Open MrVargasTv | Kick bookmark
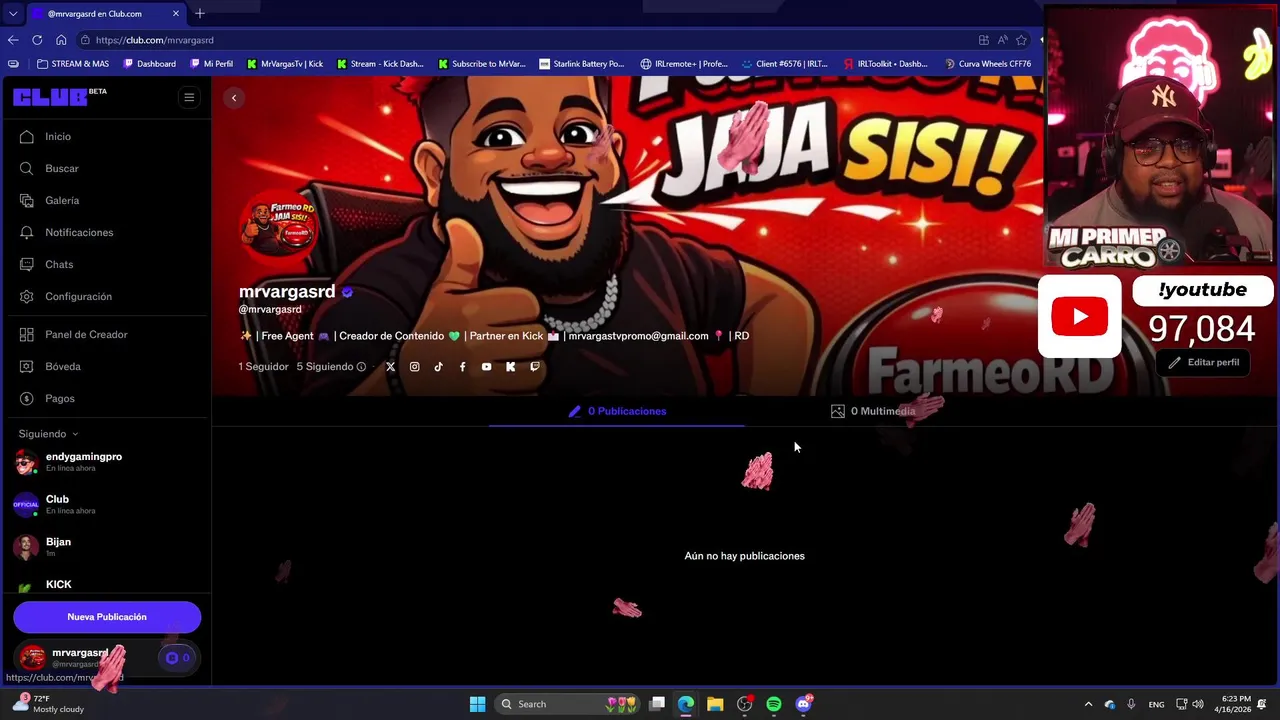 pyautogui.click(x=284, y=64)
